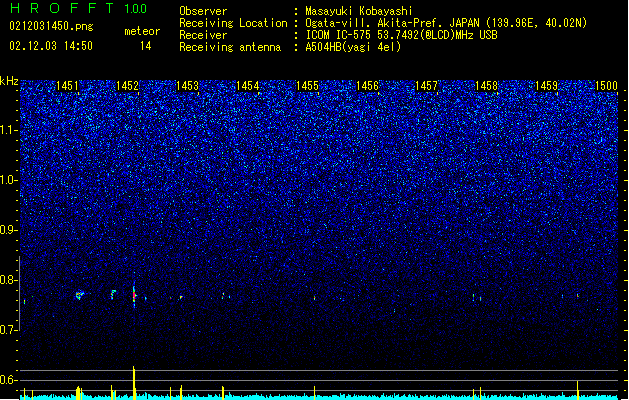This screenshot has width=629, height=400.
Task: Click the 1456 time marker
Action: [367, 86]
